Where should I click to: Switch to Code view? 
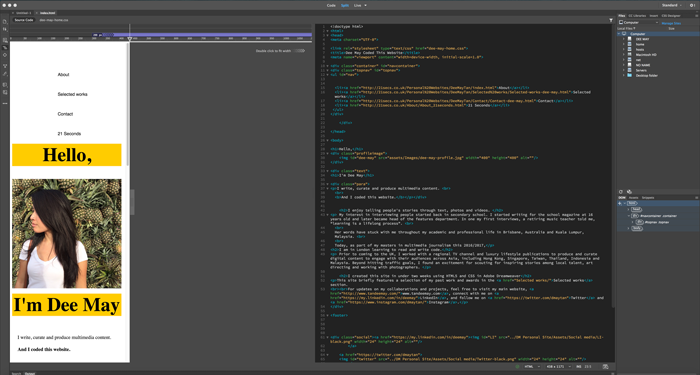331,5
